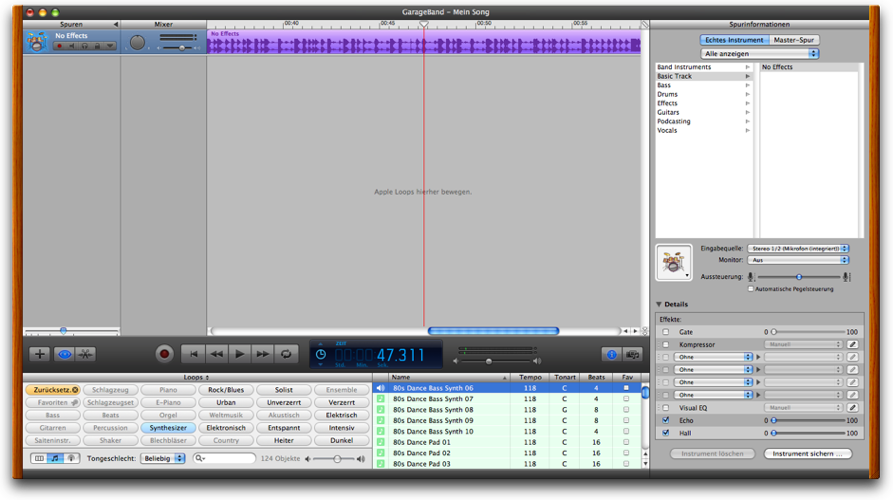Open the track editor scissors button

pos(86,354)
